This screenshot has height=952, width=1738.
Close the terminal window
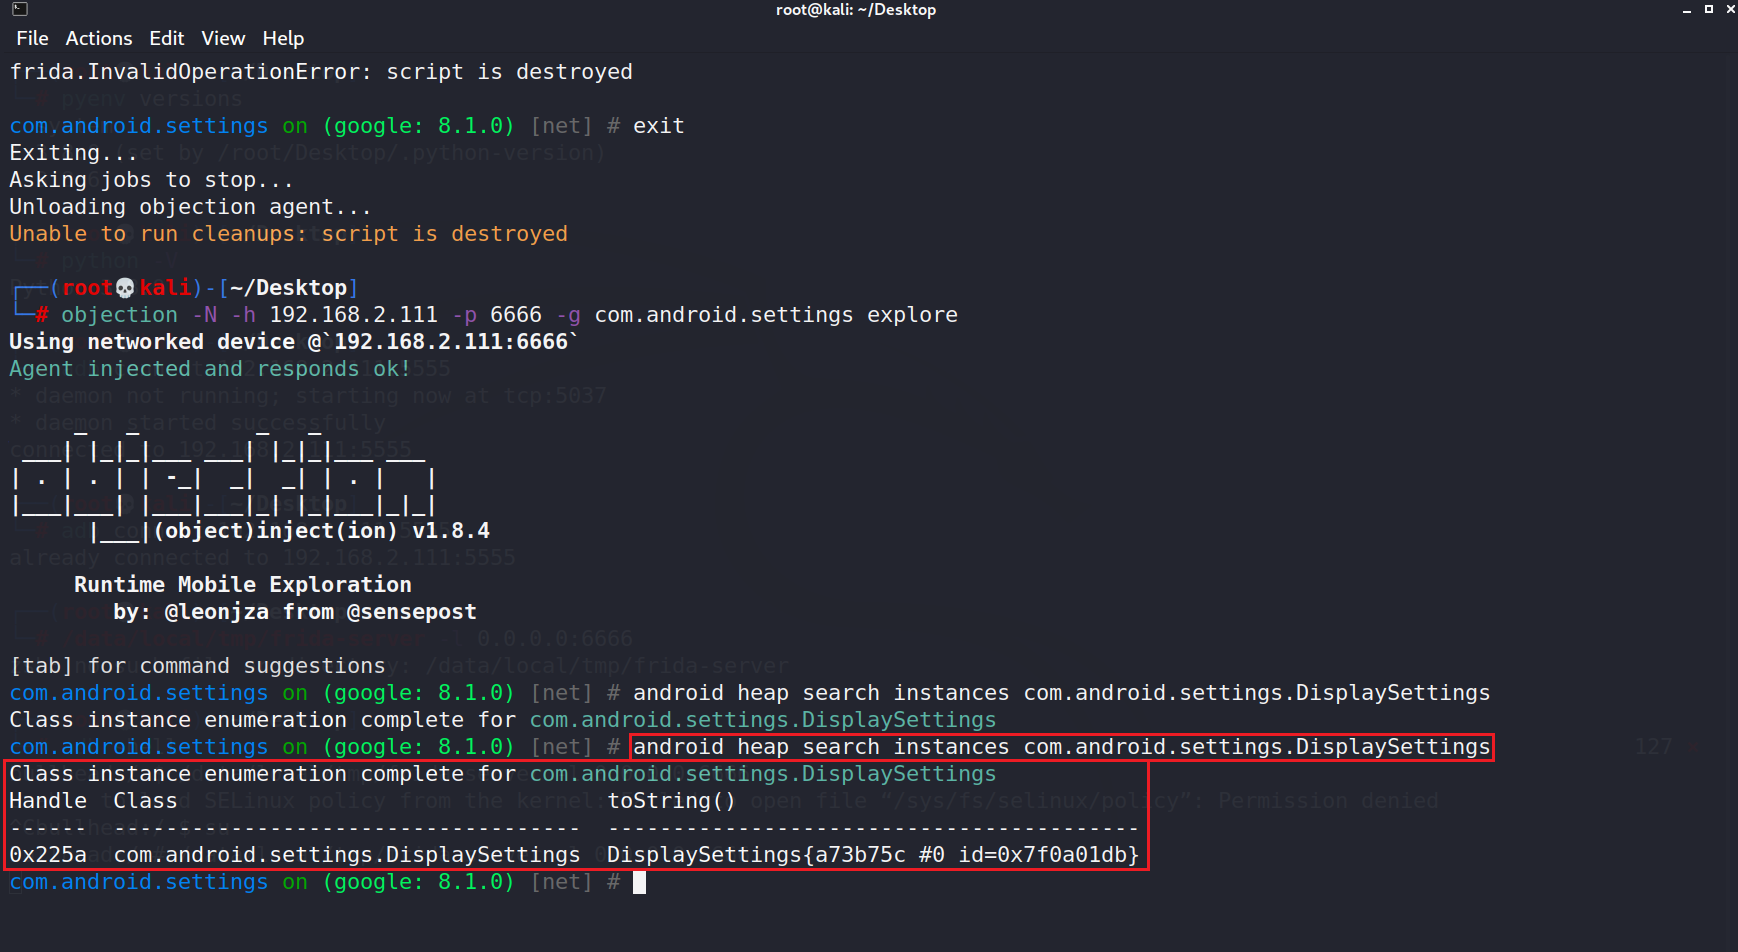click(1730, 9)
